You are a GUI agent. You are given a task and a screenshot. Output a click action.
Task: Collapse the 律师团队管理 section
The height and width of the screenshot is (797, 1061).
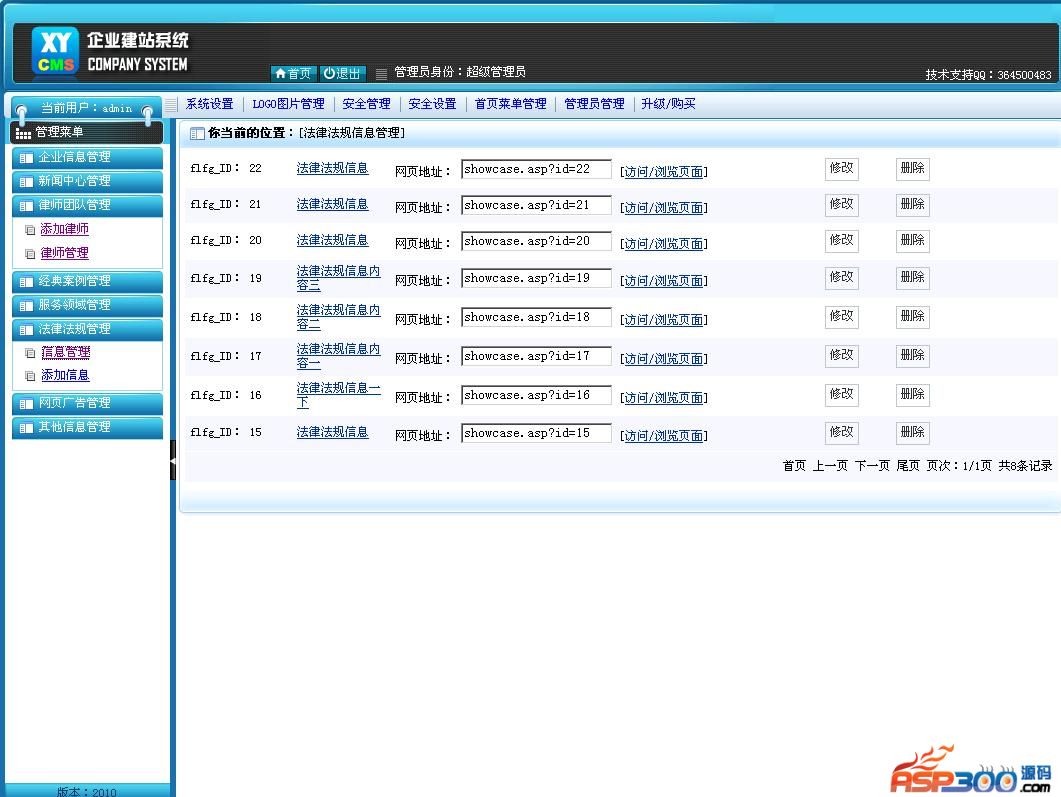[x=87, y=205]
